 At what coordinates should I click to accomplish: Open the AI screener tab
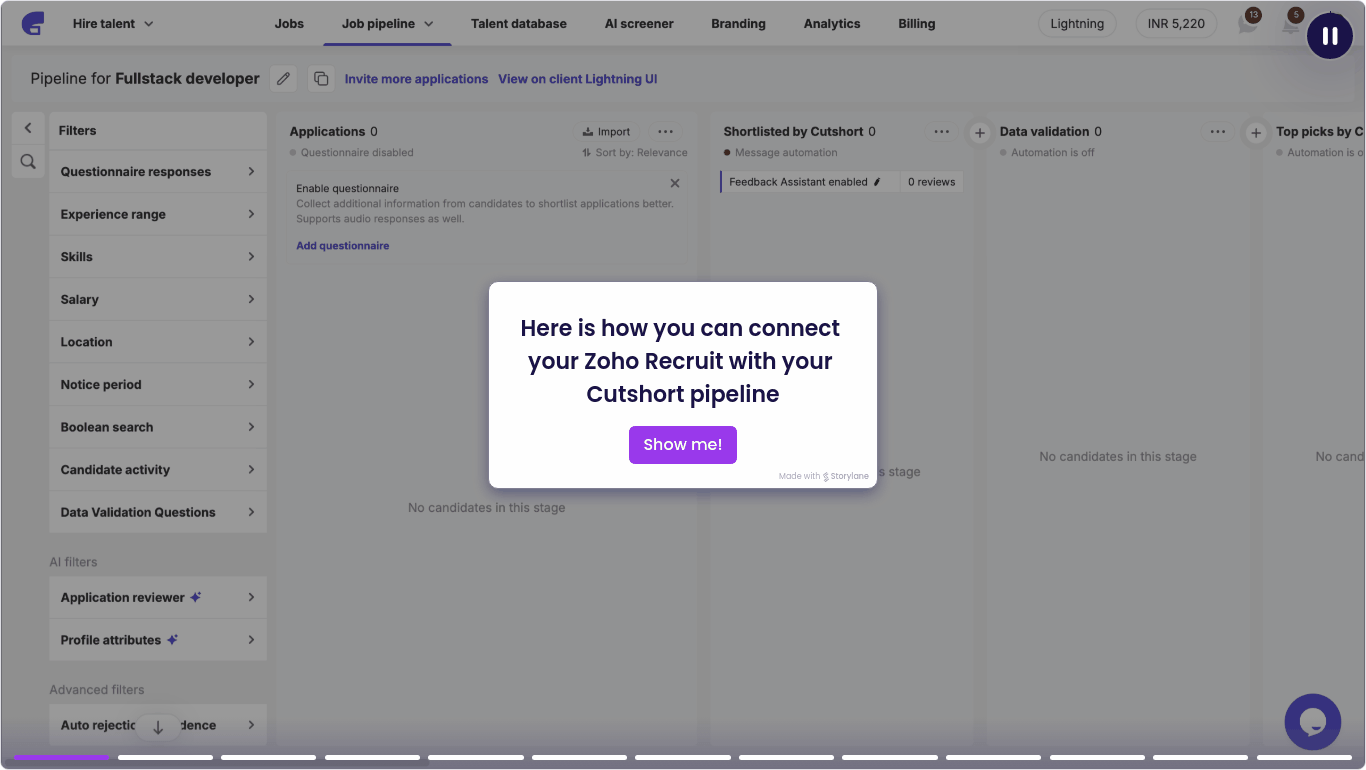639,23
